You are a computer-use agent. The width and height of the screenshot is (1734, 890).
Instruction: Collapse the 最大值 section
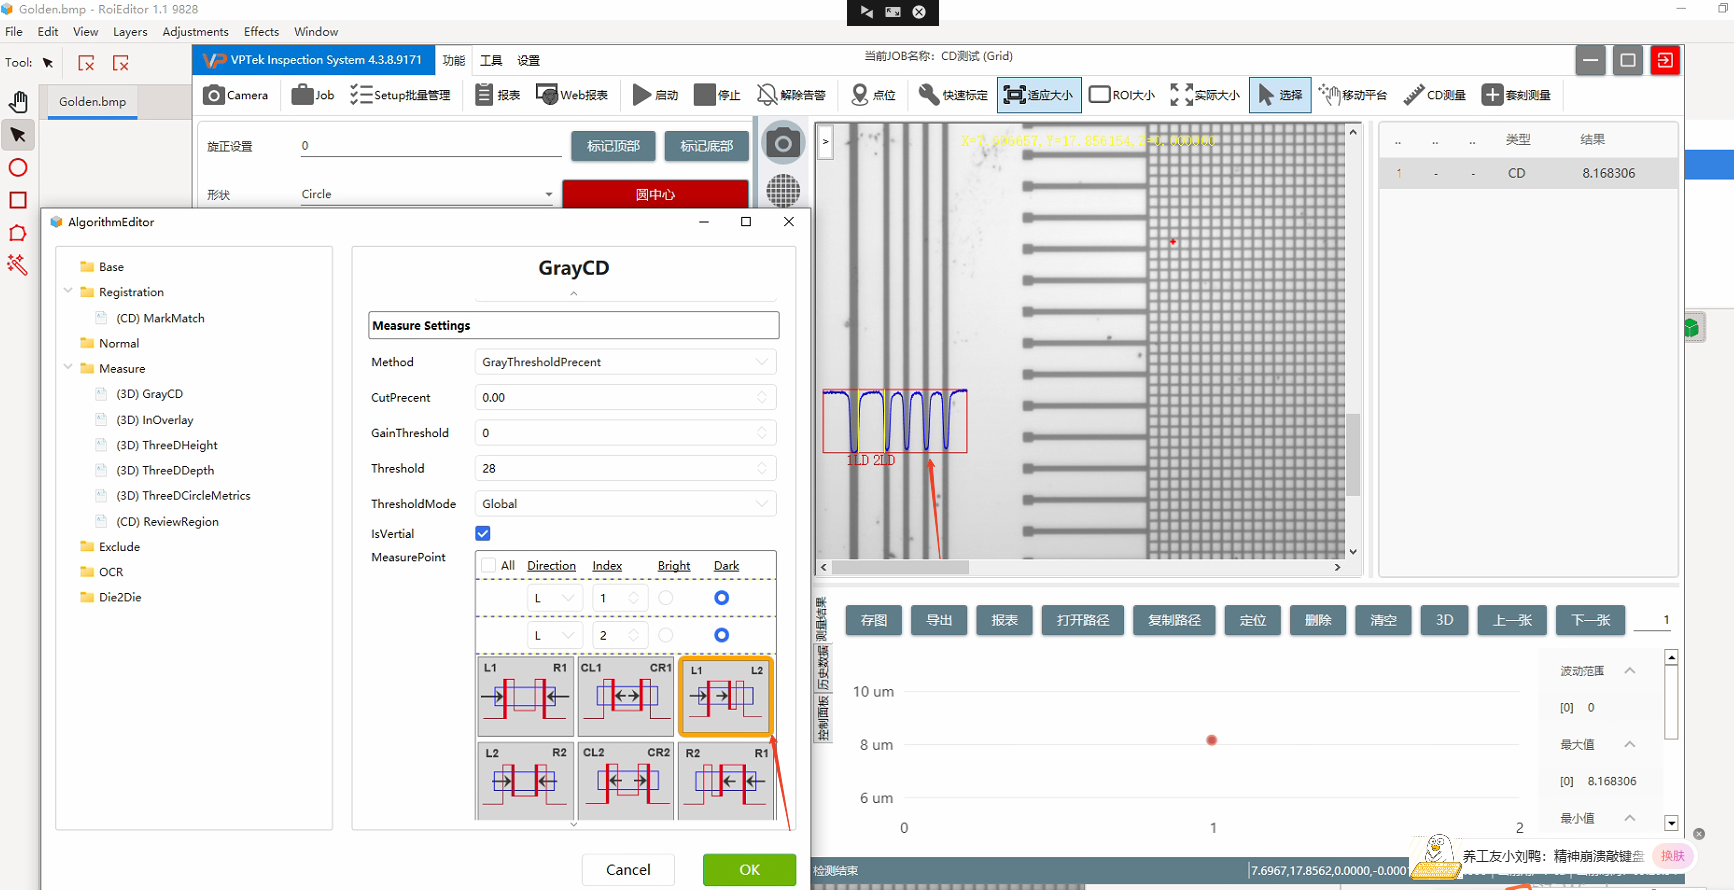[1630, 744]
